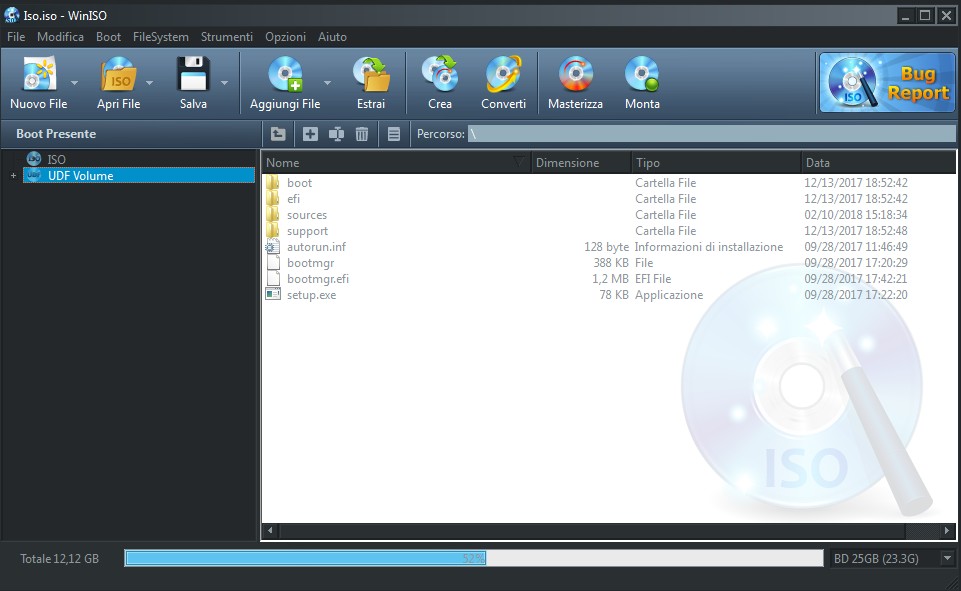The width and height of the screenshot is (961, 591).
Task: Select the bootmgr file
Action: click(311, 263)
